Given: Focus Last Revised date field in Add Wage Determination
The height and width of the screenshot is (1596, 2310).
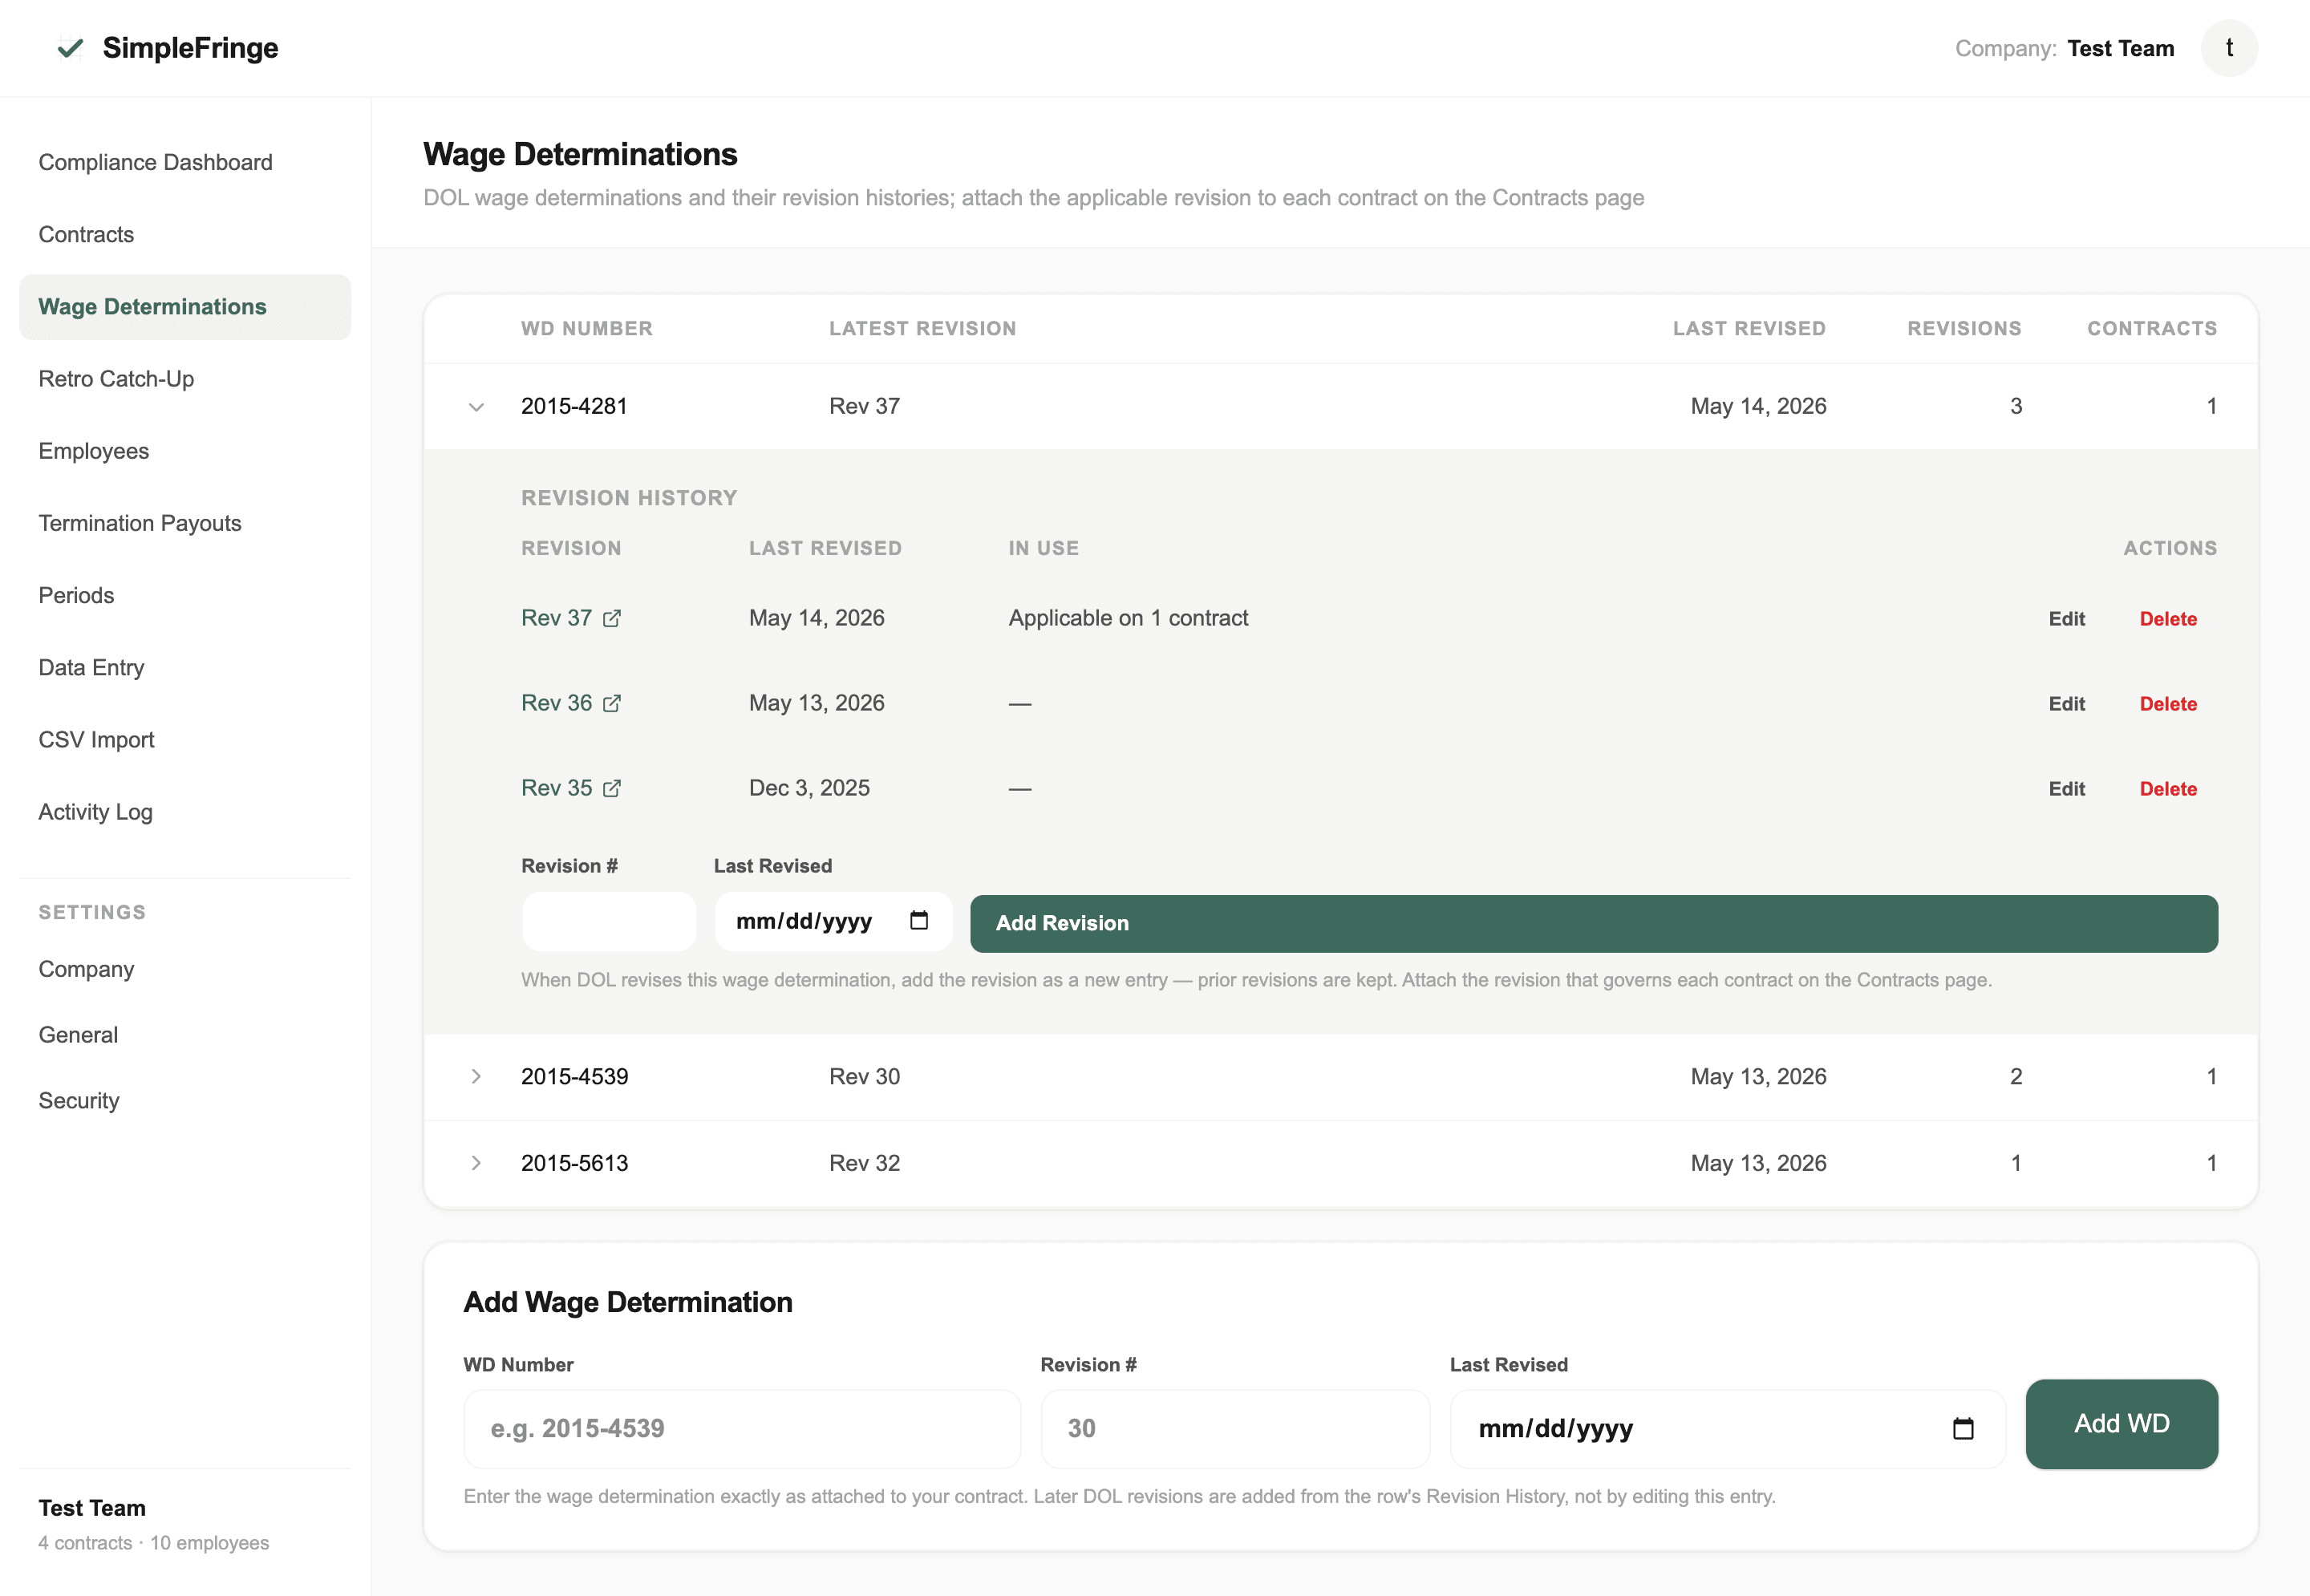Looking at the screenshot, I should (1727, 1428).
